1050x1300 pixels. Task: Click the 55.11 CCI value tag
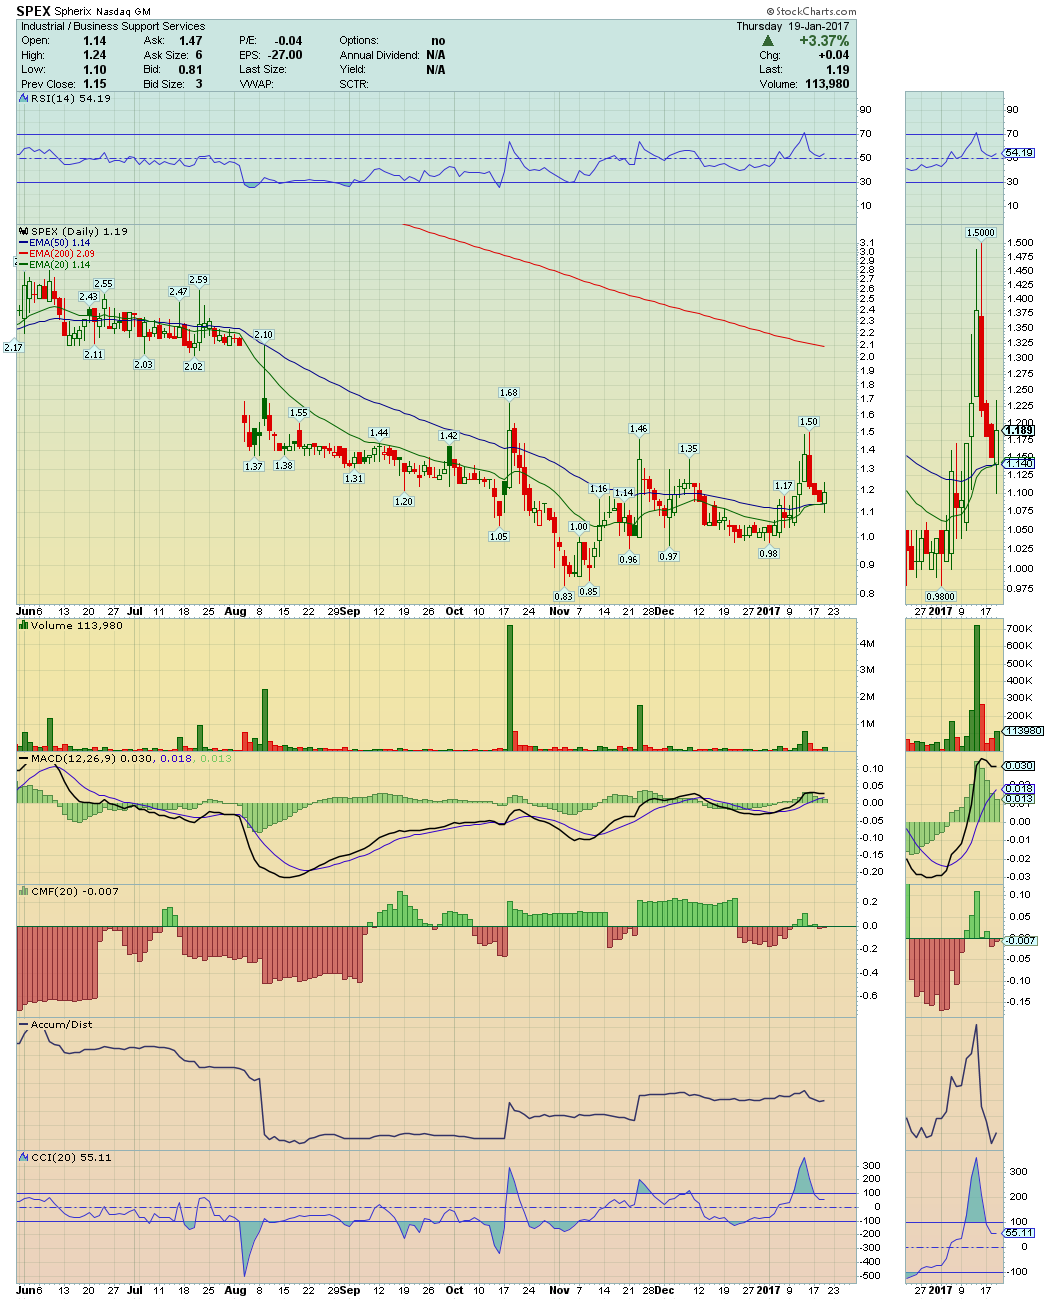click(x=1019, y=1233)
